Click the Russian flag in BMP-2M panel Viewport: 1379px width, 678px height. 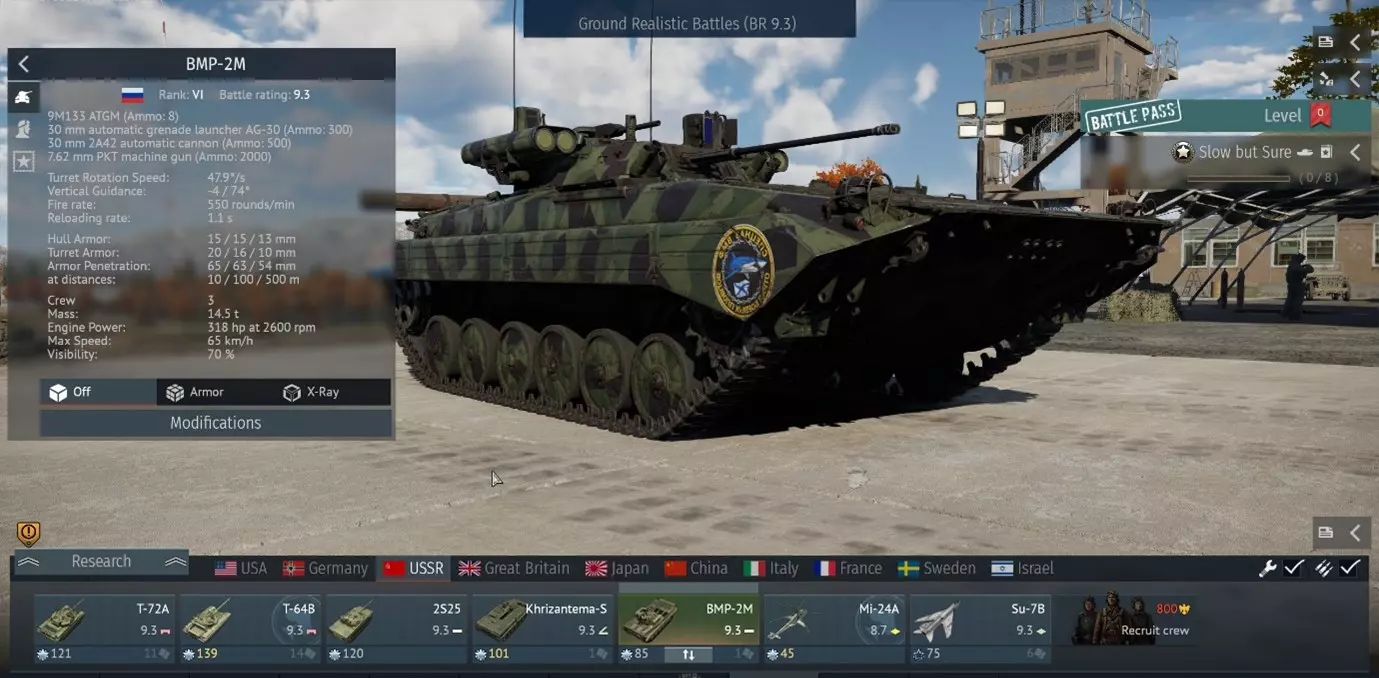click(132, 95)
